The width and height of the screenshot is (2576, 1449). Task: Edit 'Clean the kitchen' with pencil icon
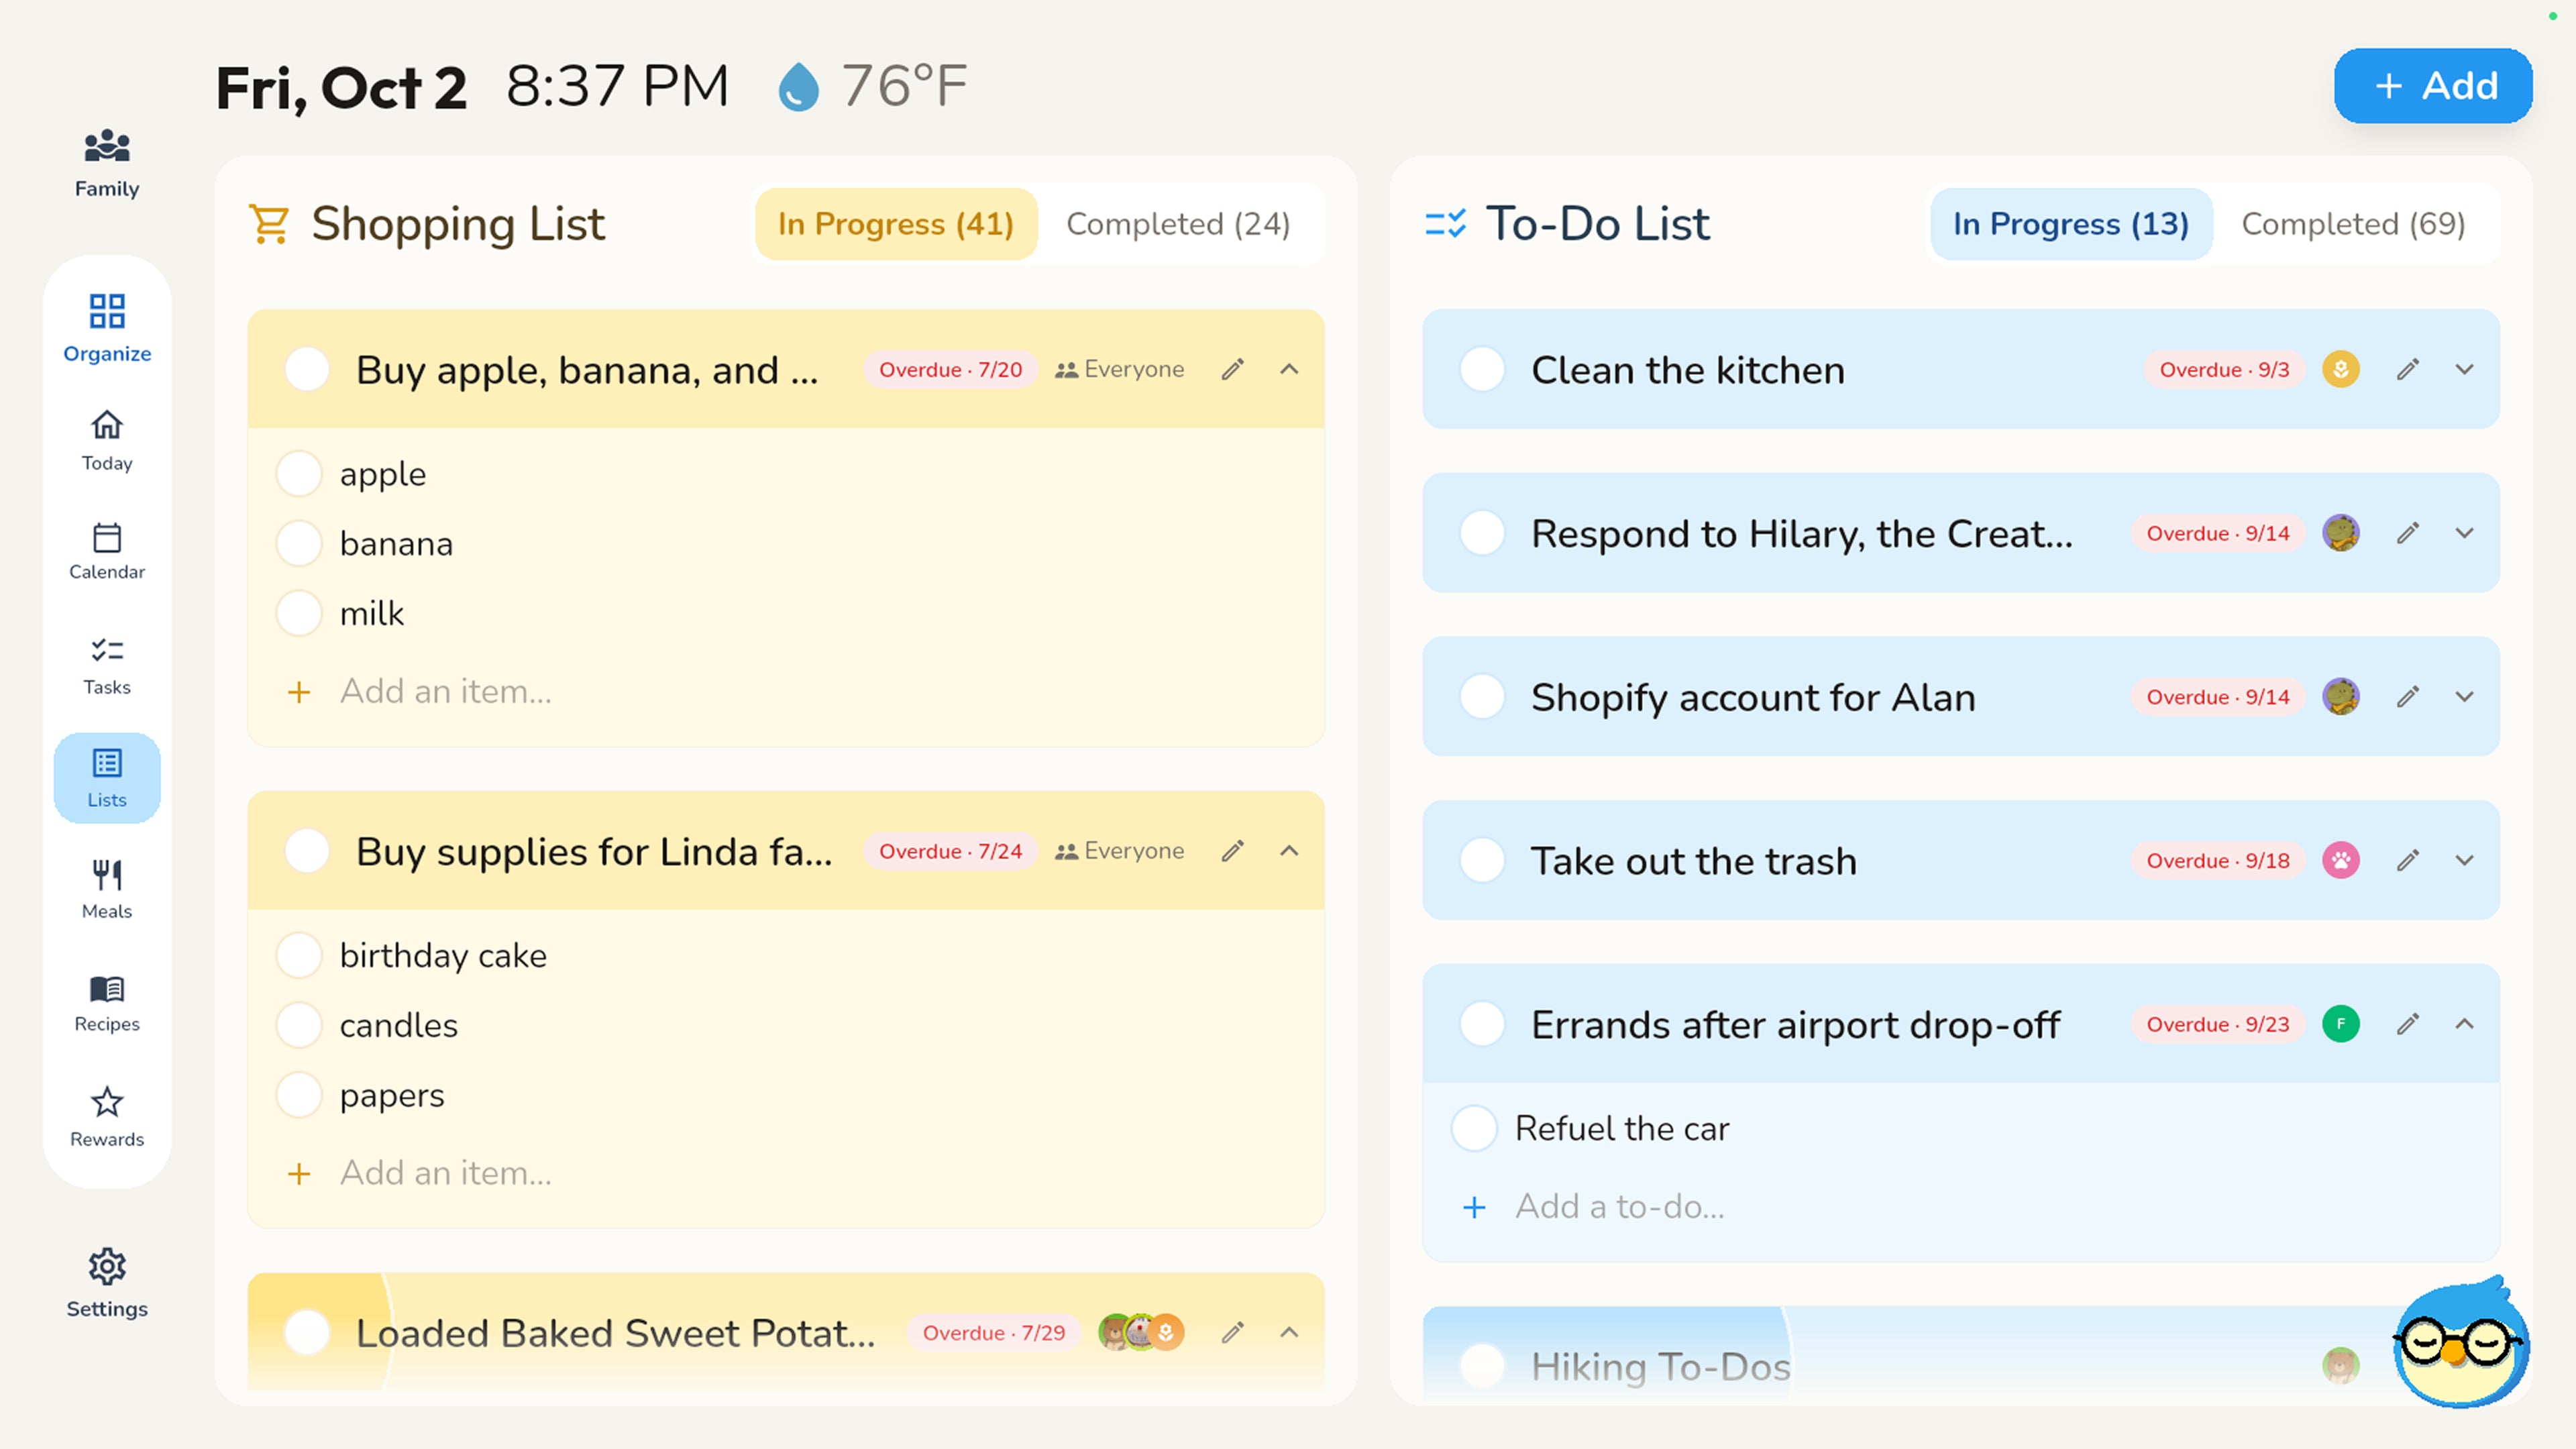[x=2408, y=370]
